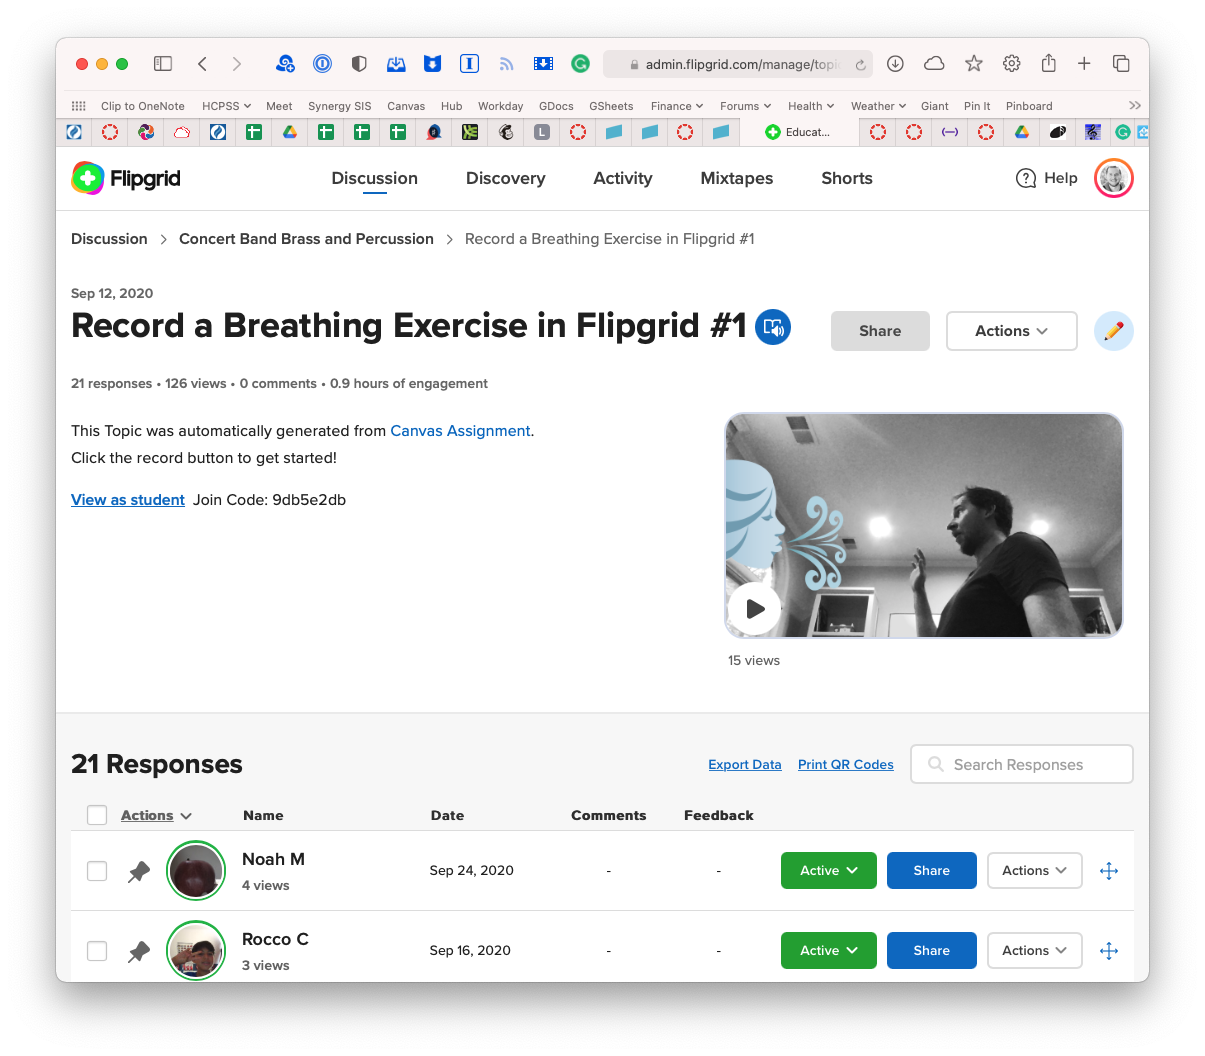Expand the Actions dropdown beside the Share button

(x=1011, y=330)
